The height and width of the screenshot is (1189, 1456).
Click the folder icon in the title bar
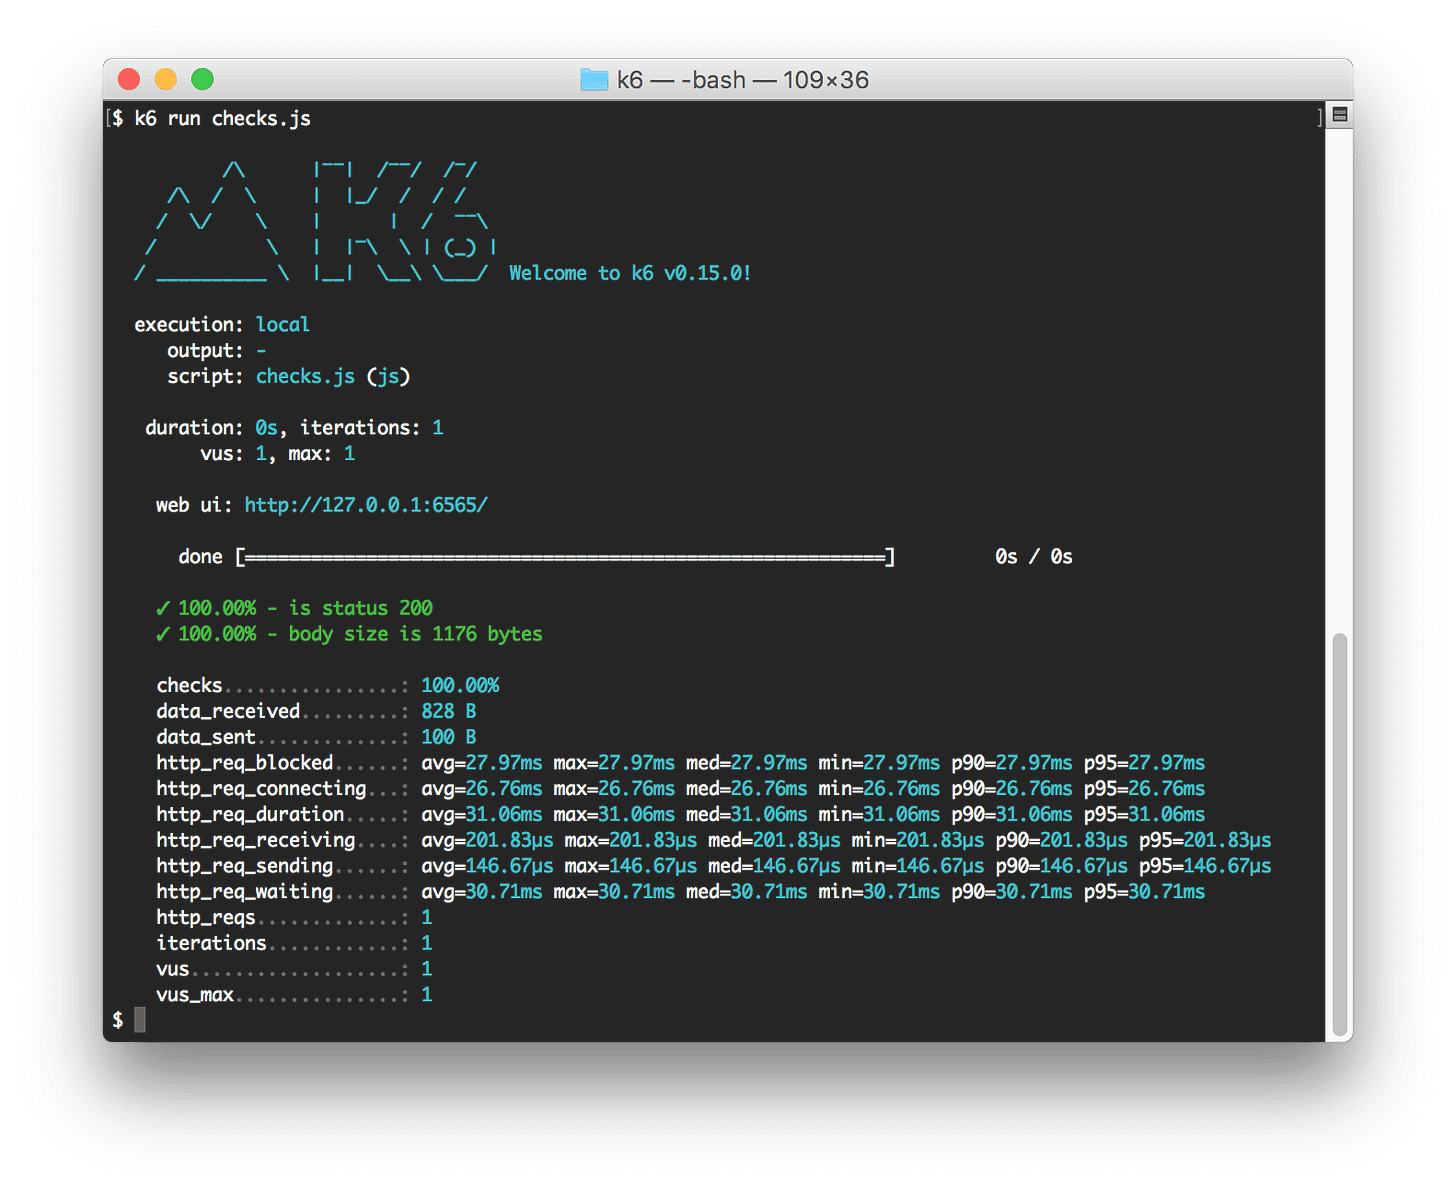(594, 79)
